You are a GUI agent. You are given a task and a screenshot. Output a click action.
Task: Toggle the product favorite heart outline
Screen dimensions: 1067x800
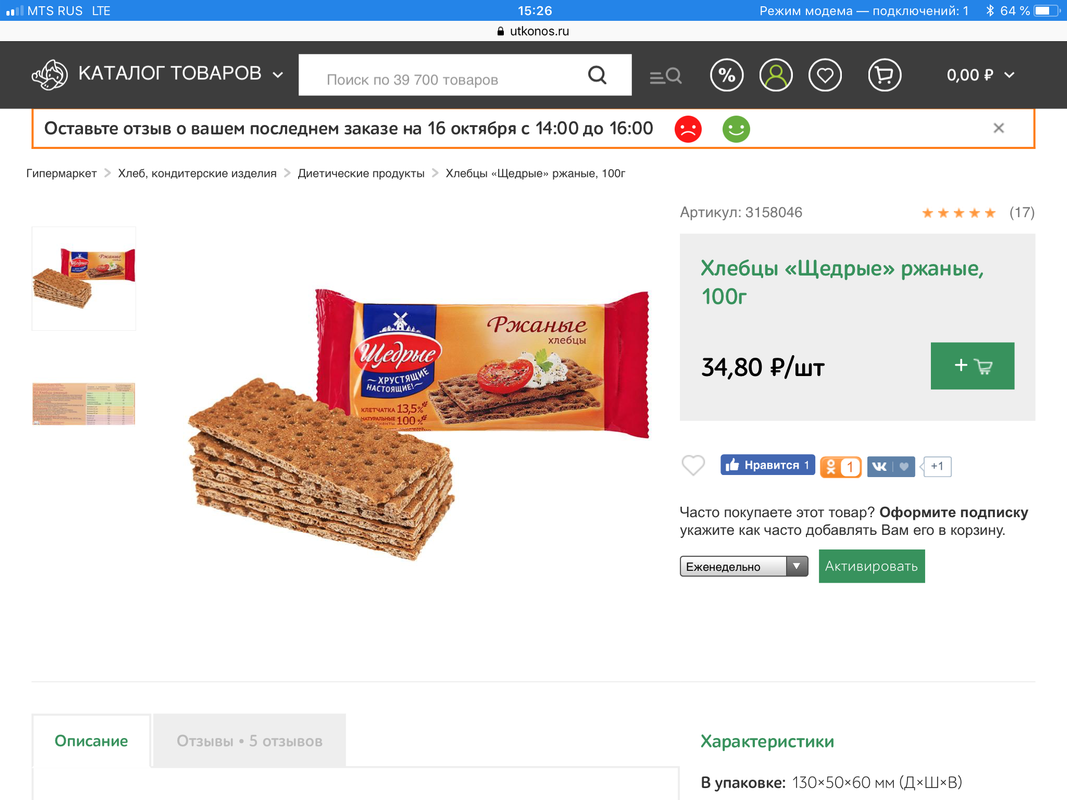[693, 465]
